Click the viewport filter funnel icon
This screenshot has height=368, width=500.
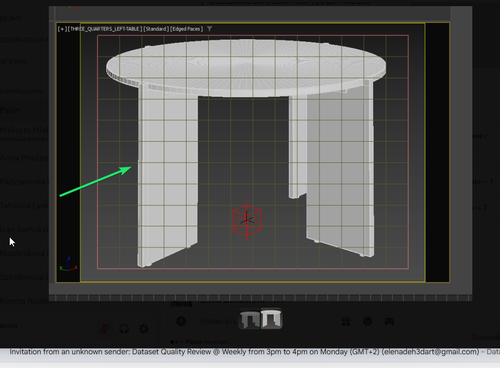(209, 29)
